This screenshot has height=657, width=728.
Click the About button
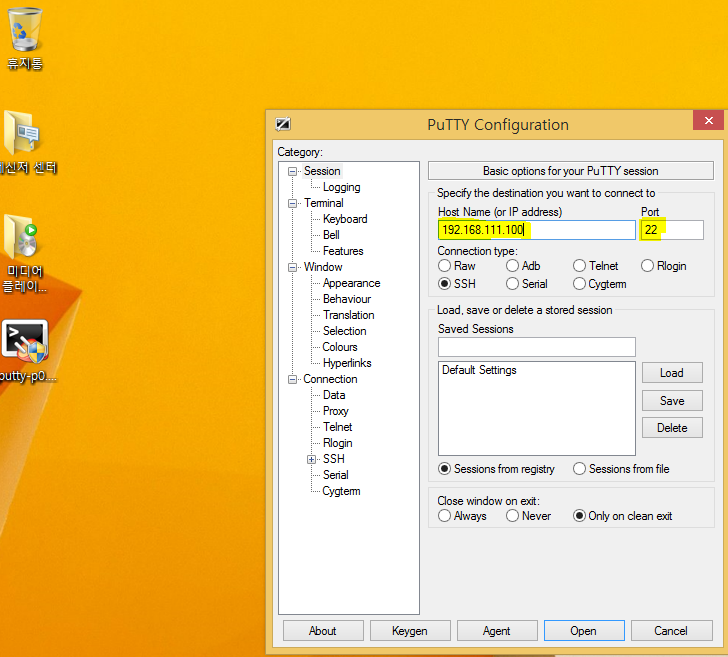323,631
